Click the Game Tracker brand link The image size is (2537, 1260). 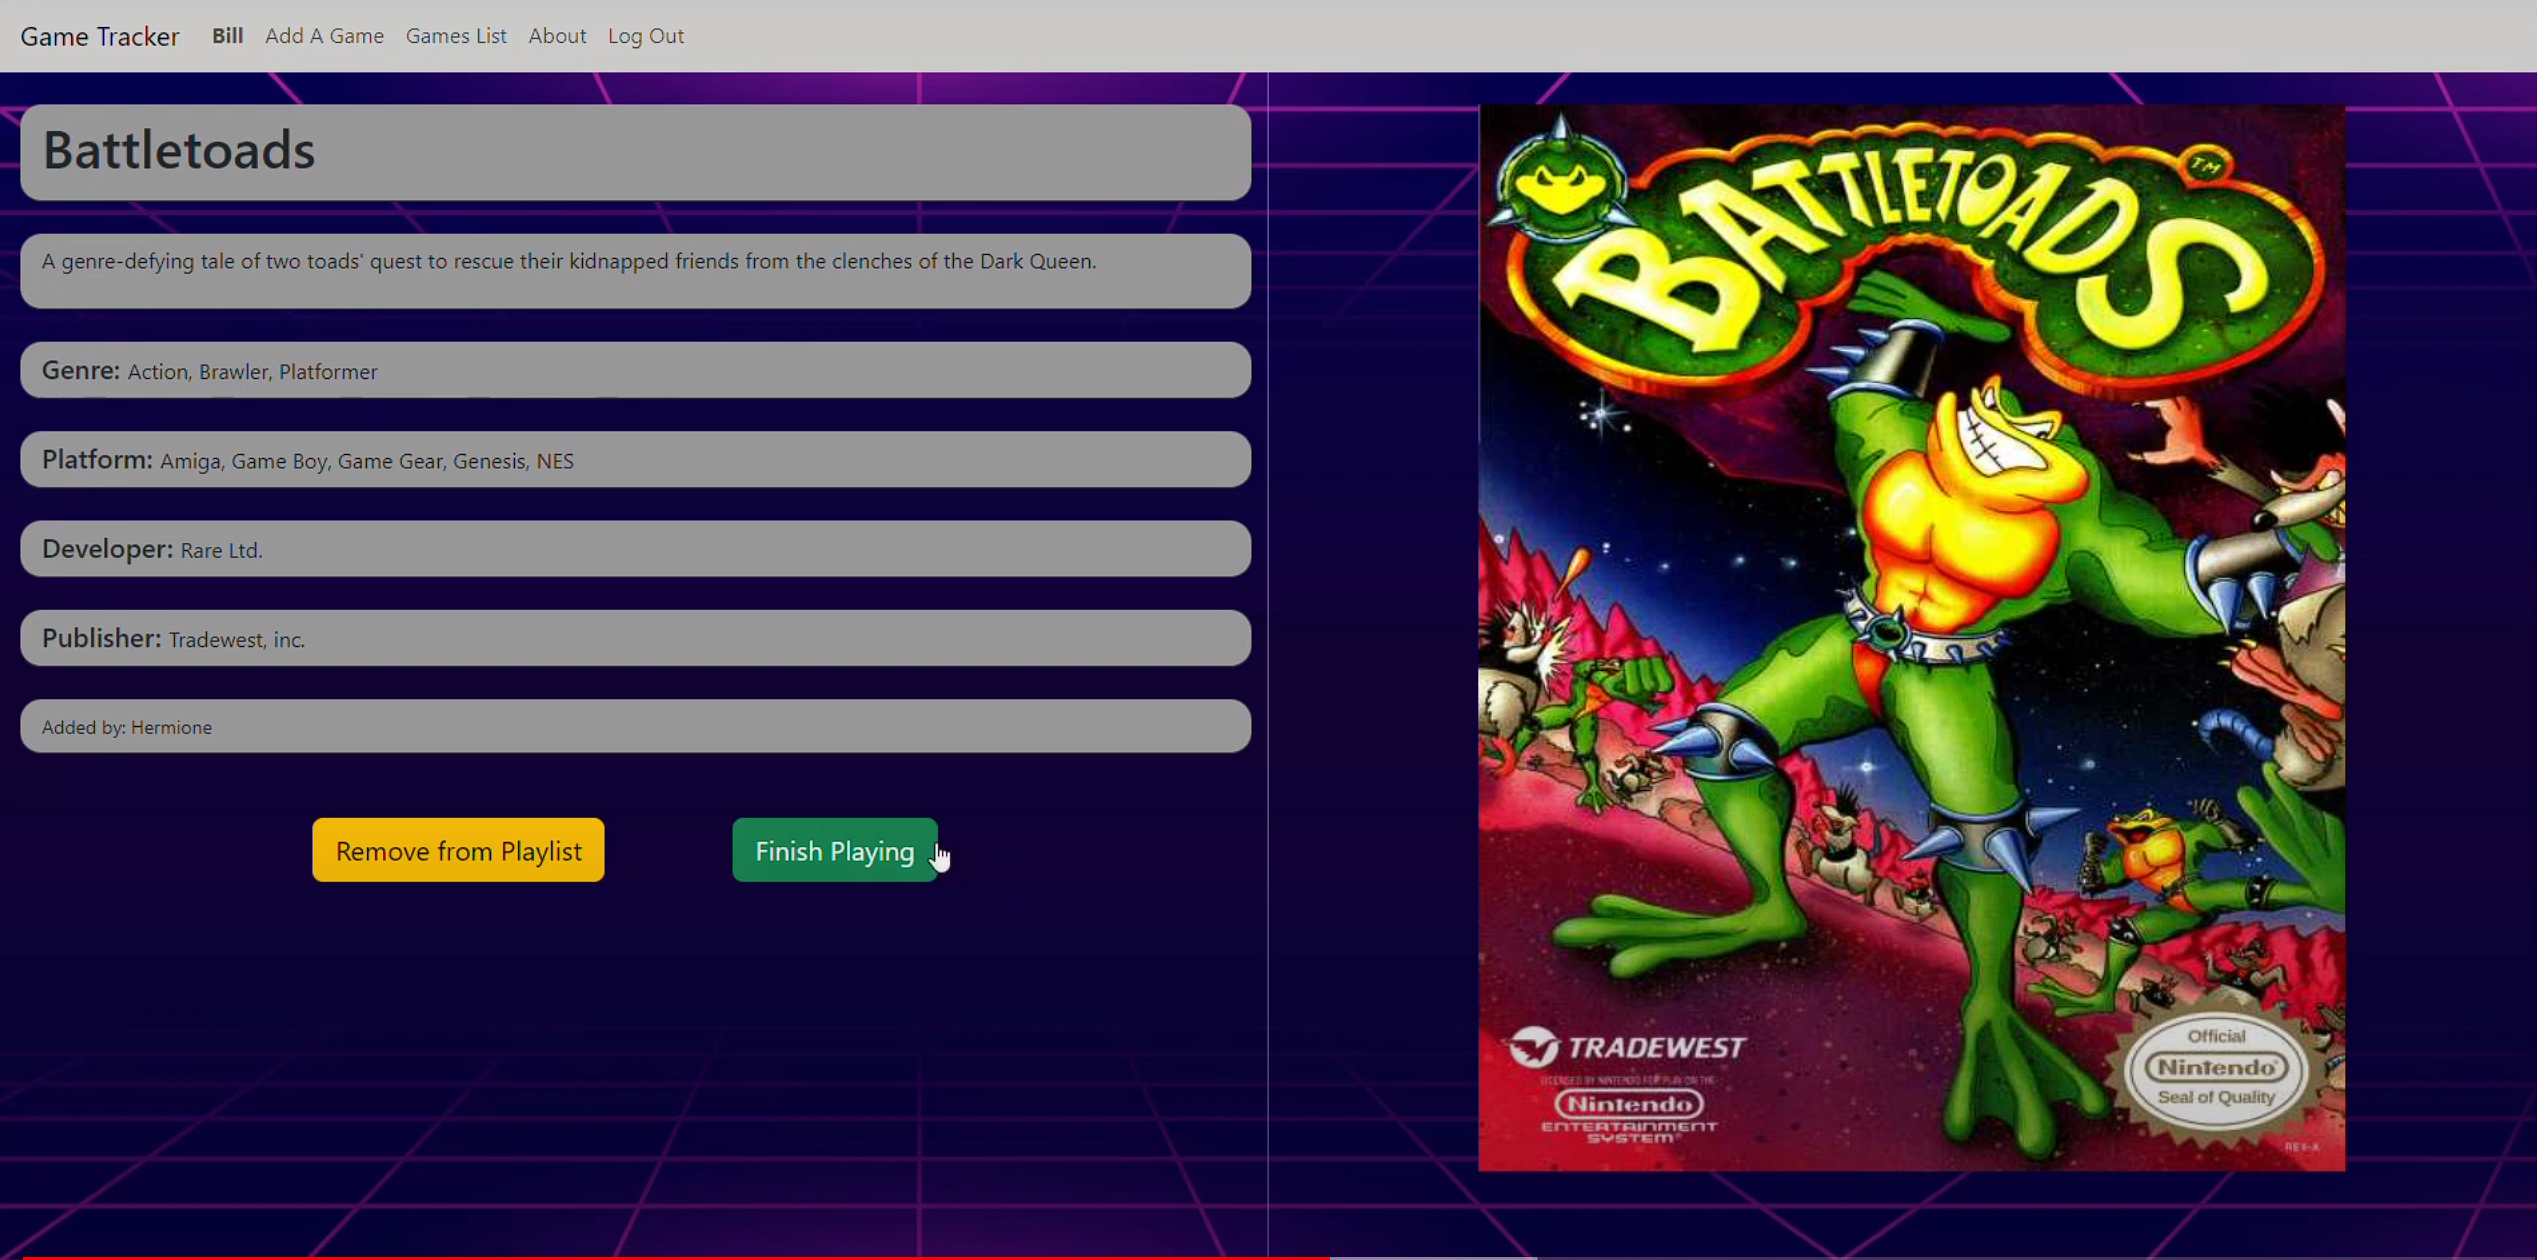pyautogui.click(x=100, y=36)
